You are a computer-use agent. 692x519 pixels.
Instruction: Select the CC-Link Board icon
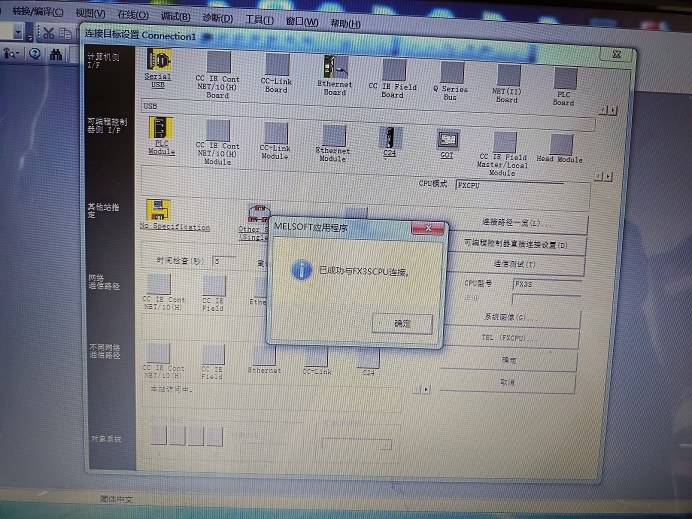[x=277, y=65]
